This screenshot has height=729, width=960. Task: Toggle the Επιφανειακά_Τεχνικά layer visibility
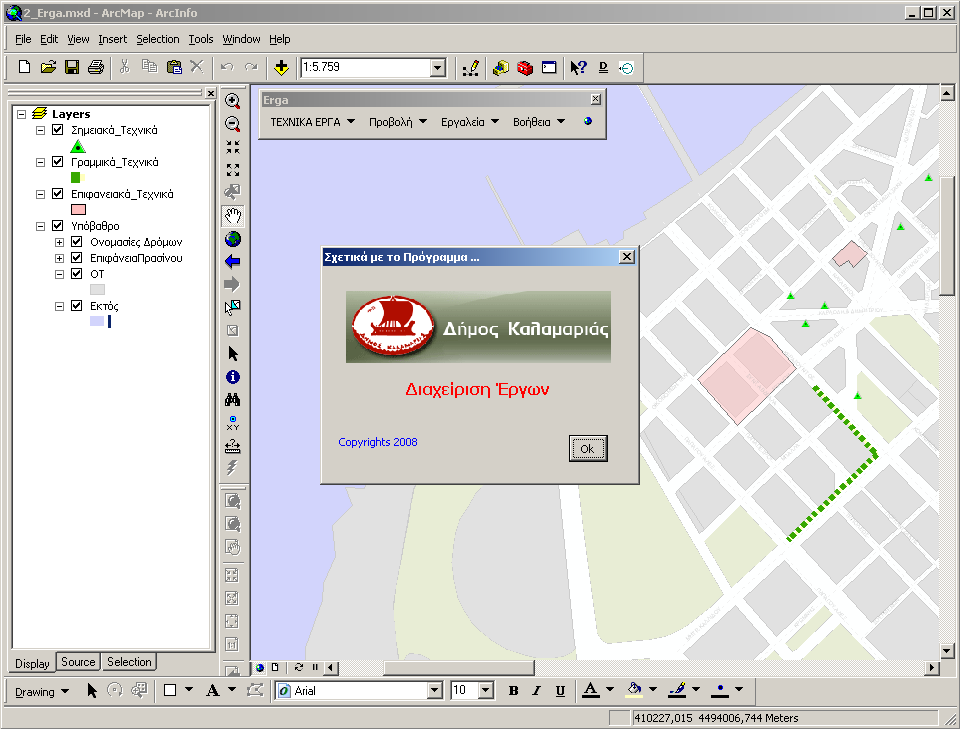[x=58, y=193]
